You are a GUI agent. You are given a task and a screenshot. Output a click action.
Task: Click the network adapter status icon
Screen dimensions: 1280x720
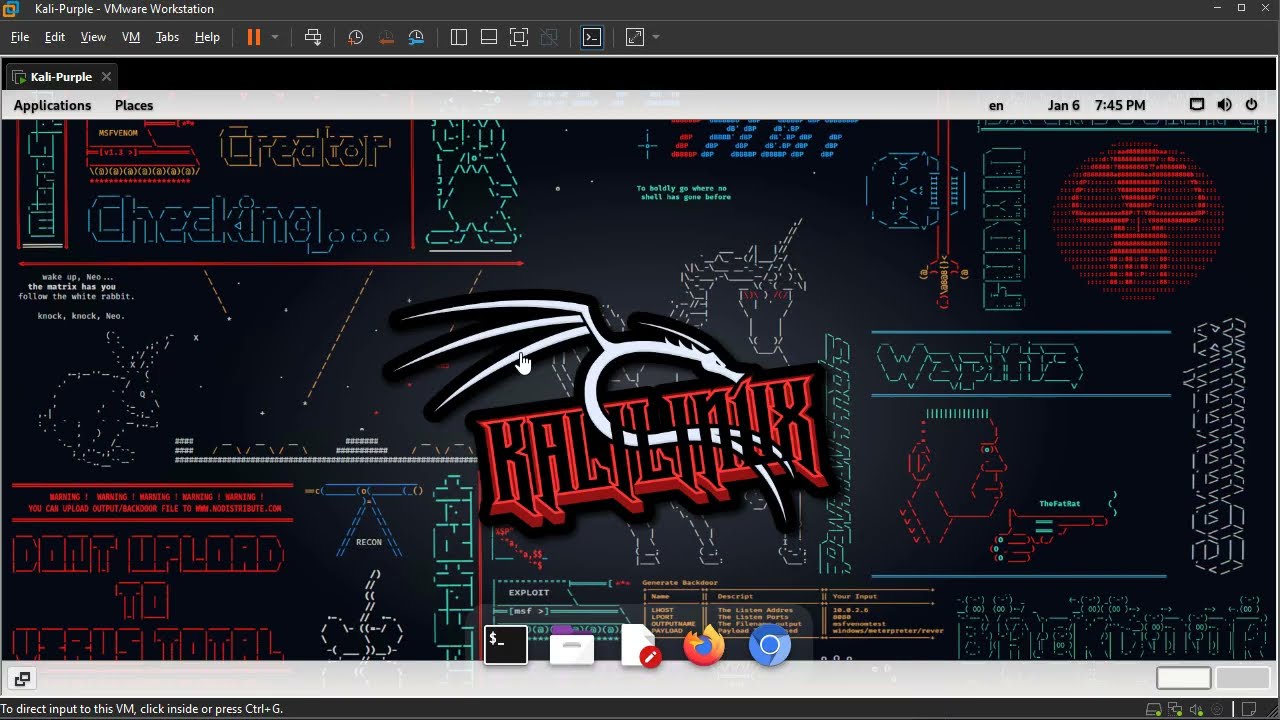coord(1174,709)
